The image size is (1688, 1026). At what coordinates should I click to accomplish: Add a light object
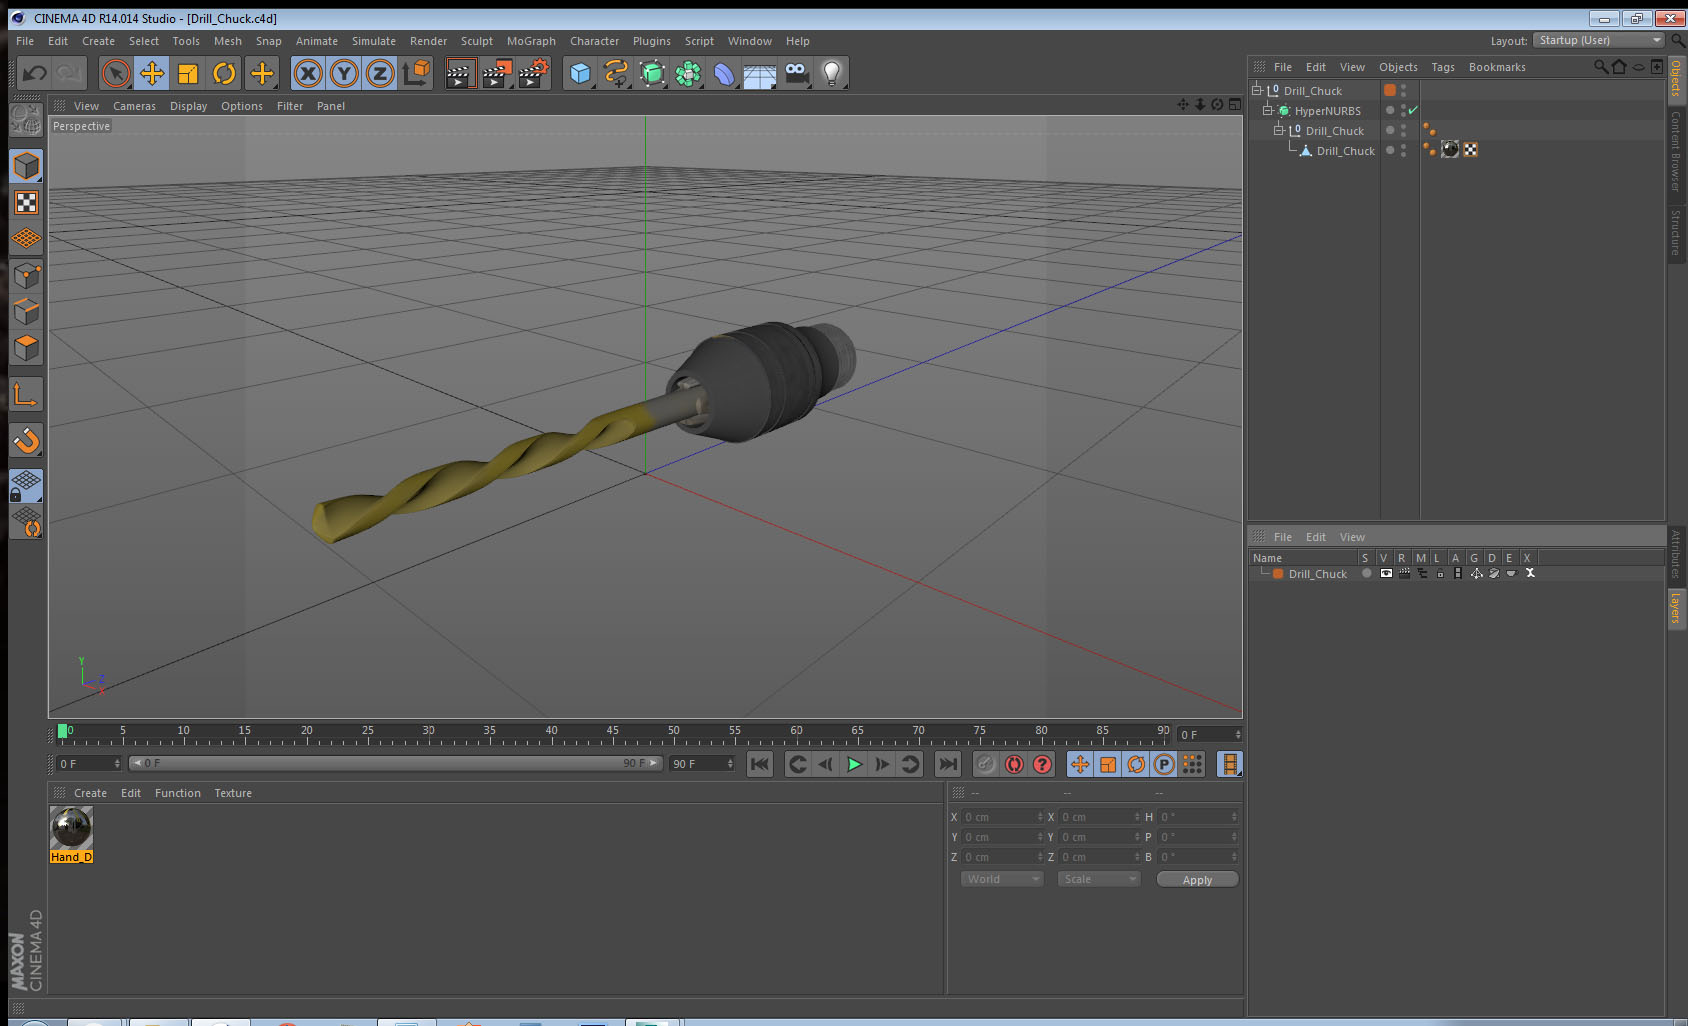(832, 73)
